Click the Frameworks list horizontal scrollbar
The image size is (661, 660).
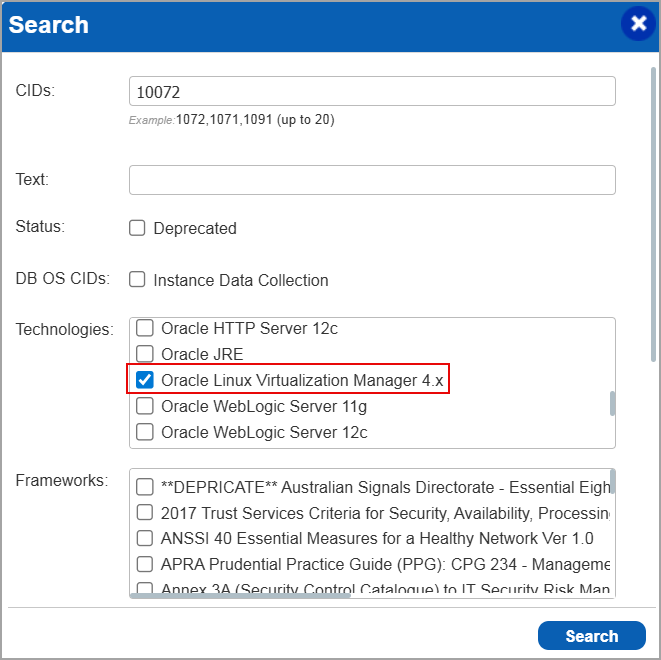coord(240,596)
